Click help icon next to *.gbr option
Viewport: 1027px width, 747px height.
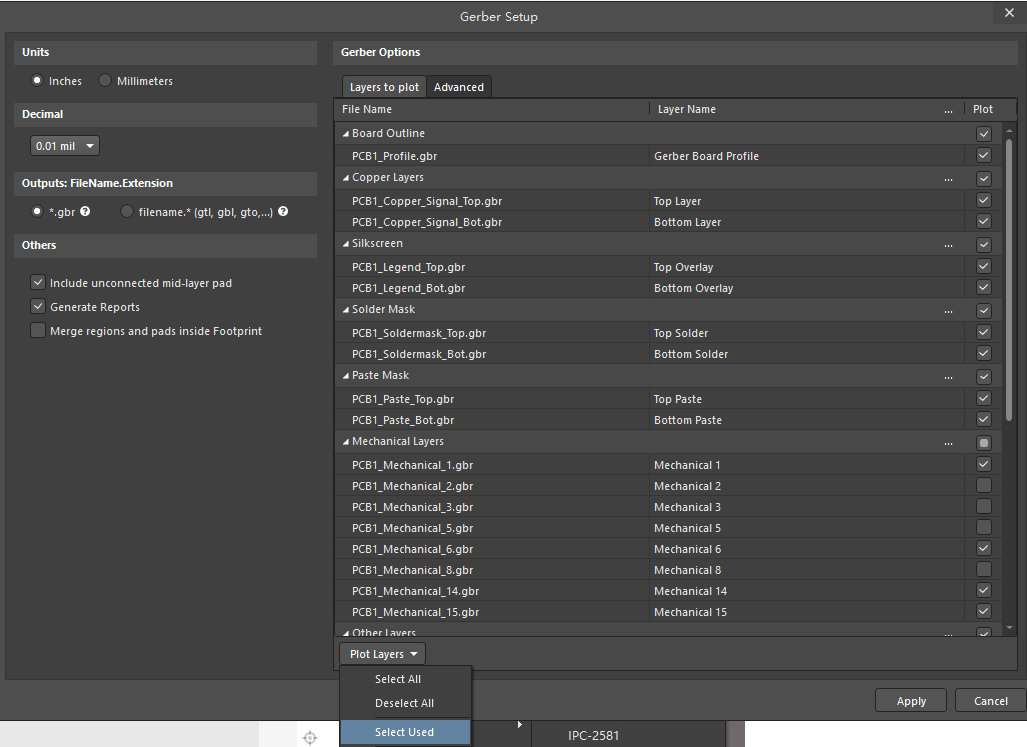[85, 211]
